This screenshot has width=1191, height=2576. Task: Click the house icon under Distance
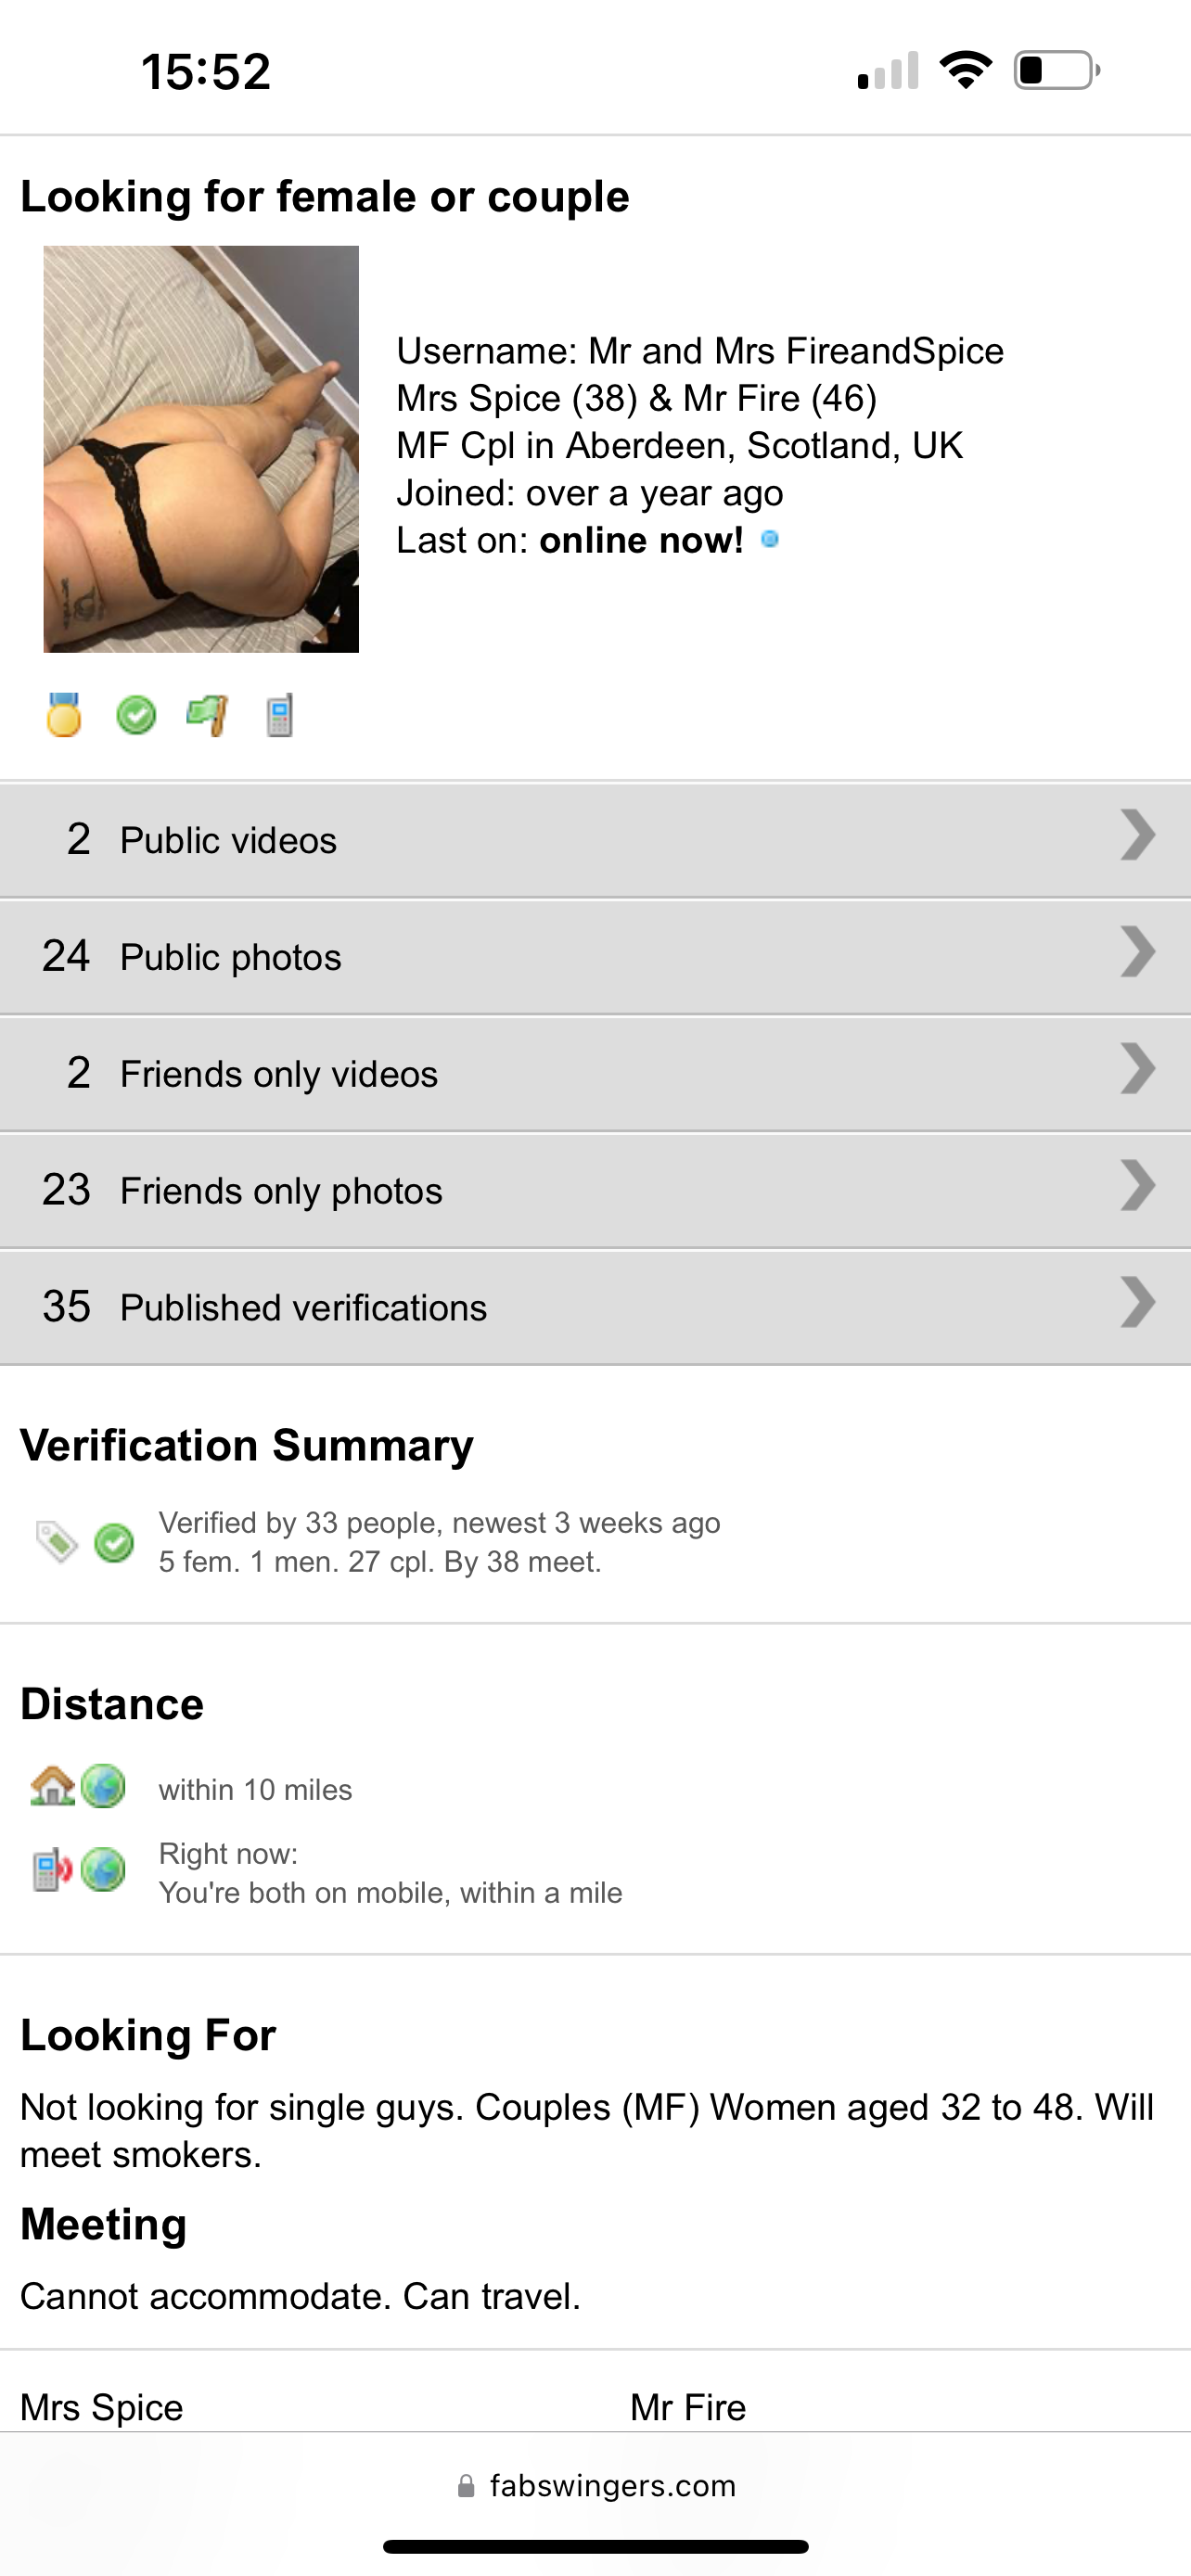53,1786
